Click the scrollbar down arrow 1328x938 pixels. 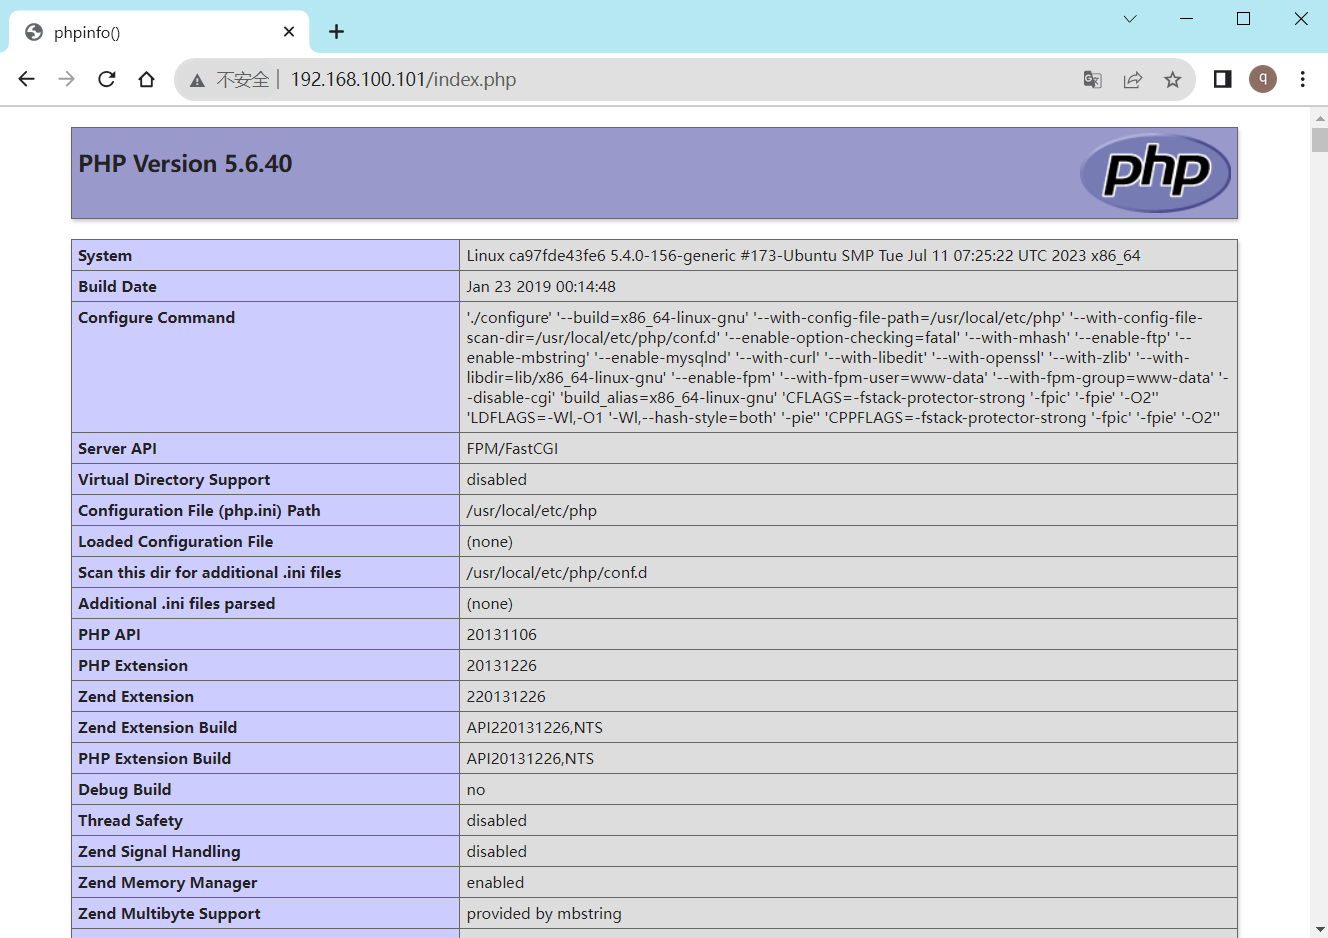tap(1320, 929)
